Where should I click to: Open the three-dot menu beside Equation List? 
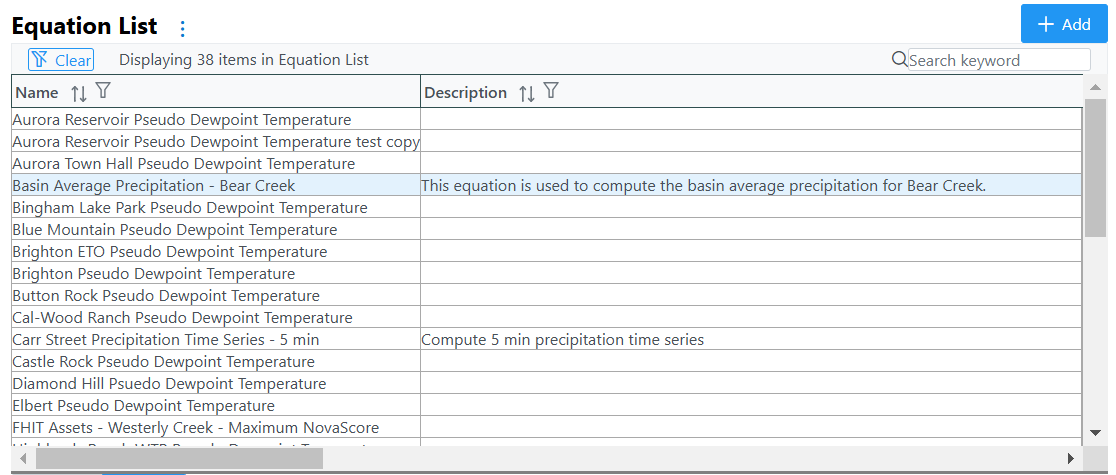click(x=183, y=28)
